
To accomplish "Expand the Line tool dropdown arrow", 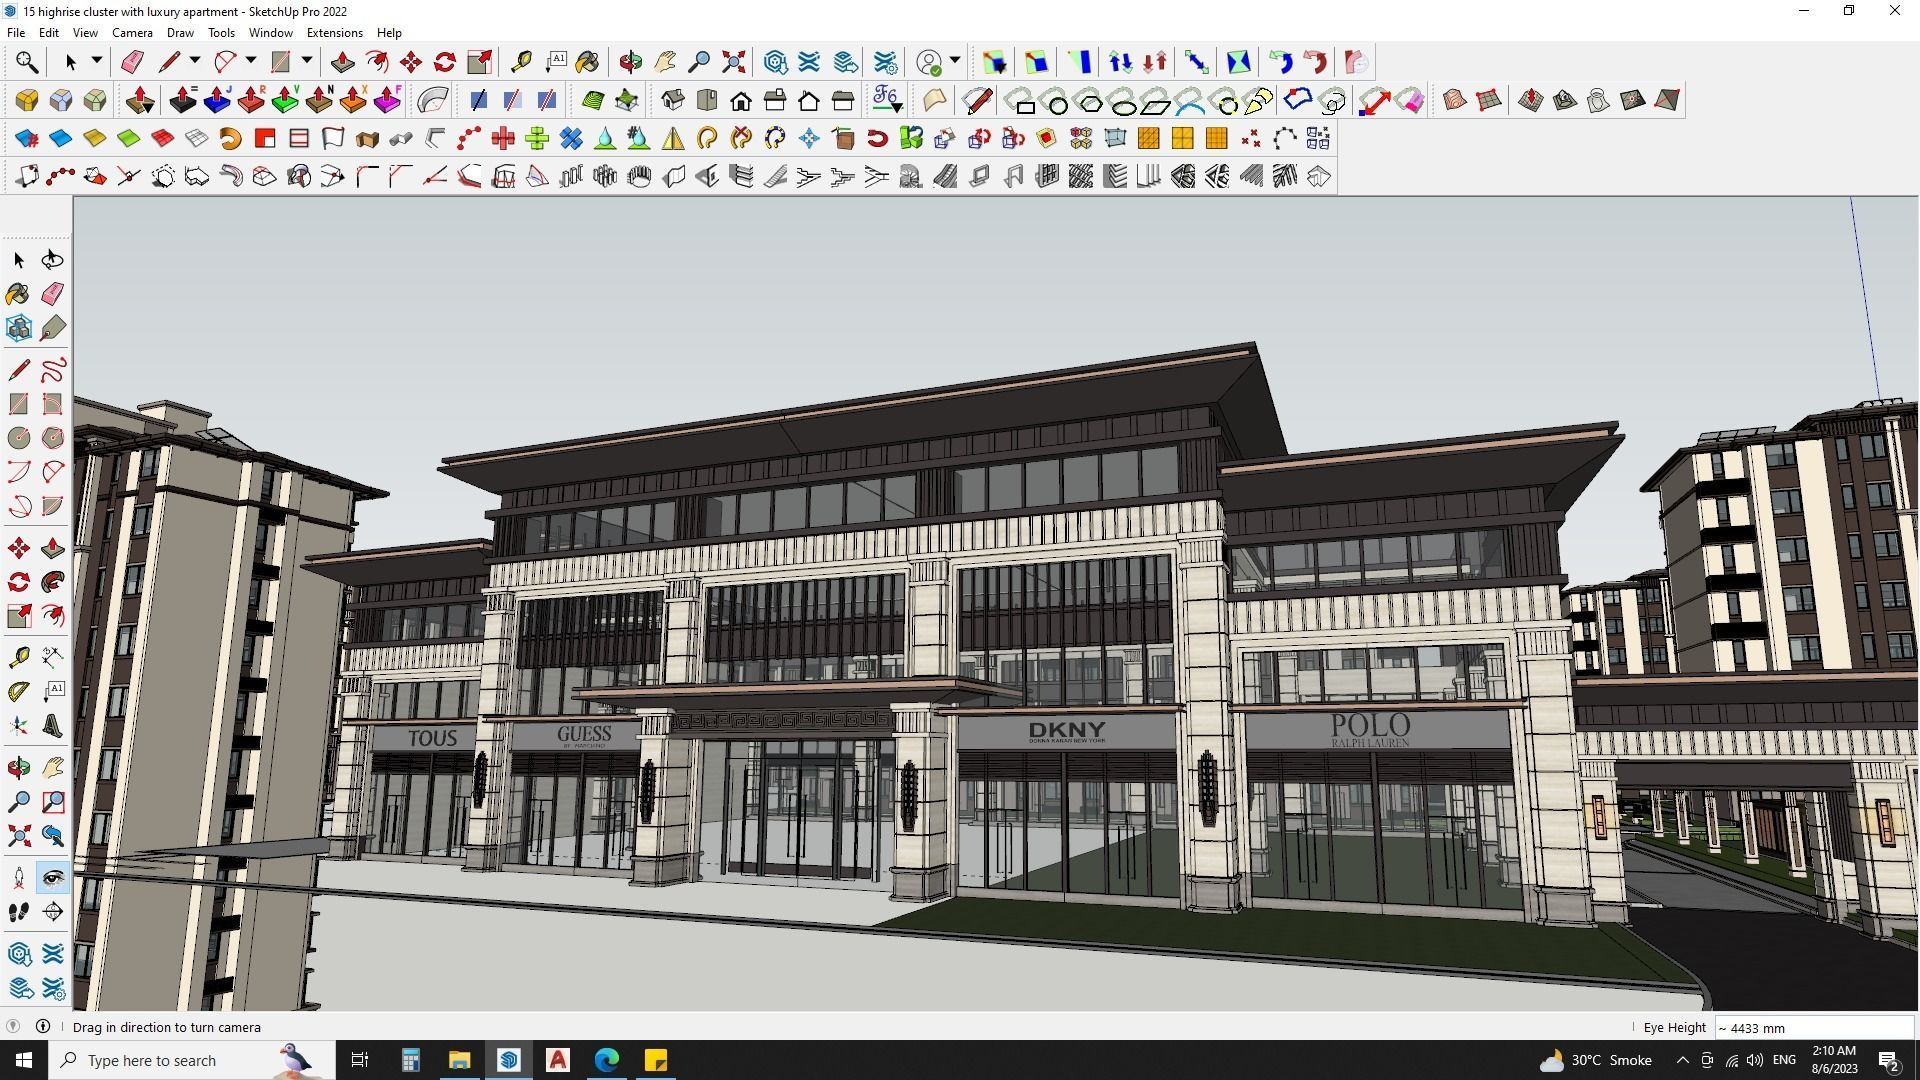I will point(195,61).
